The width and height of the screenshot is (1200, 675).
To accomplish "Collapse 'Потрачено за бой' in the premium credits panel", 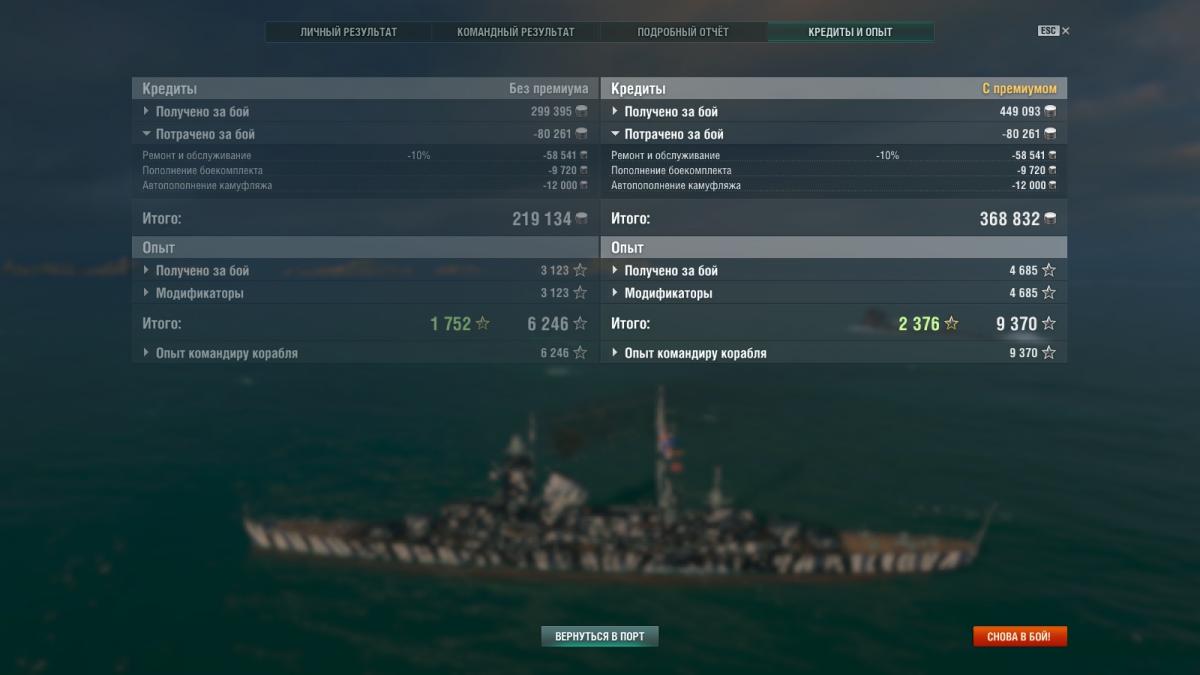I will point(833,134).
